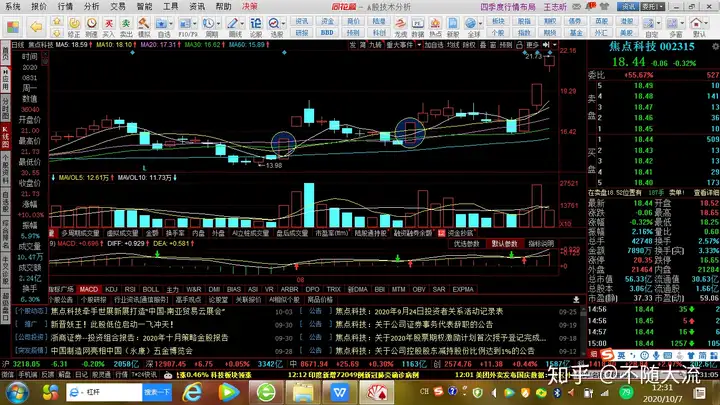Switch to the BOLL indicator tab

click(150, 289)
